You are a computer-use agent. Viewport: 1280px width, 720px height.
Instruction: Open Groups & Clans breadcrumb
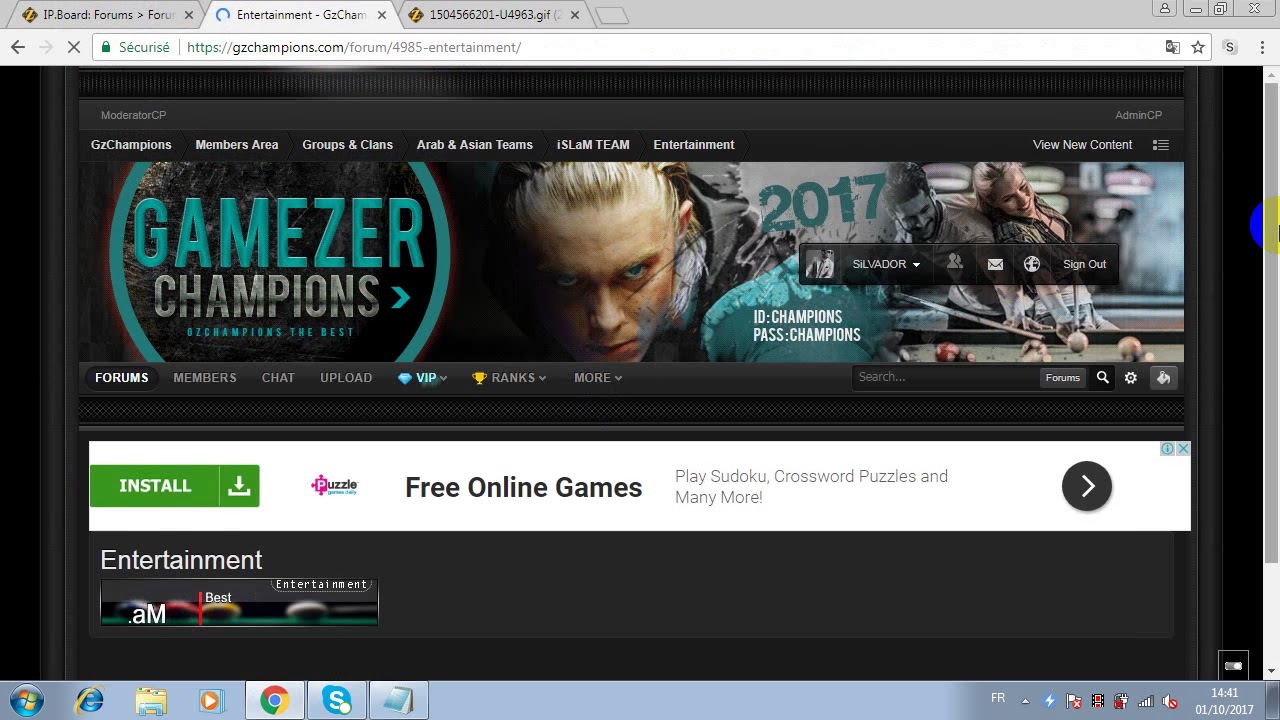(x=347, y=145)
